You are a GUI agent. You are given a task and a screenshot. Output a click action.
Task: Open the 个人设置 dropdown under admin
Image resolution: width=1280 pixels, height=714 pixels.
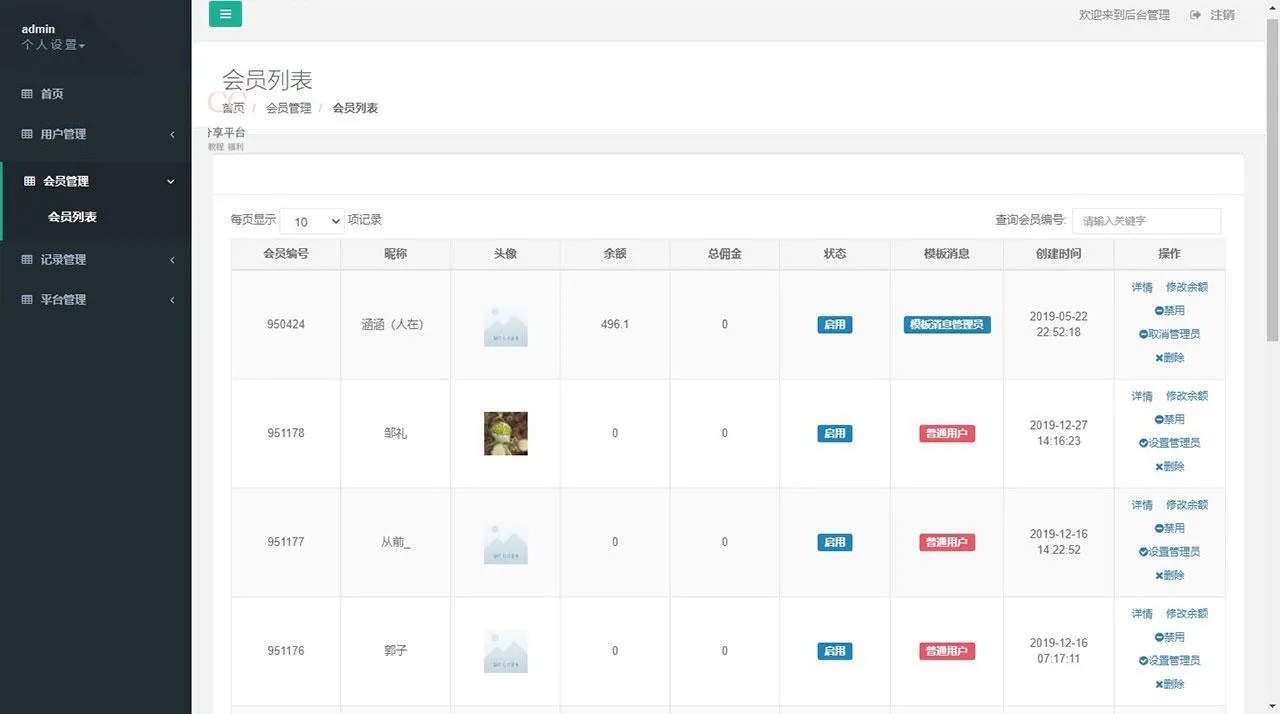coord(48,44)
